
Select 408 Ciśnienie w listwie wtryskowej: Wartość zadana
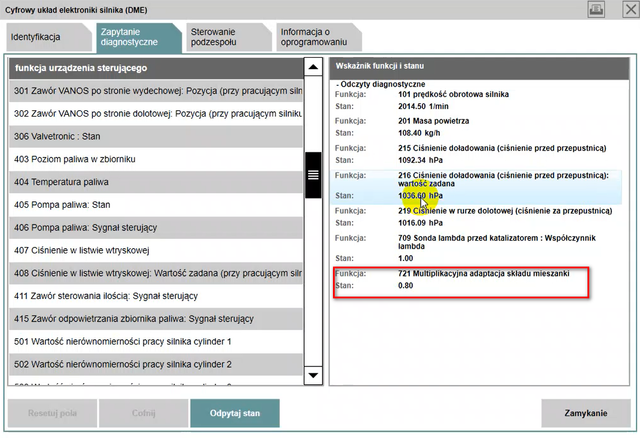point(156,273)
